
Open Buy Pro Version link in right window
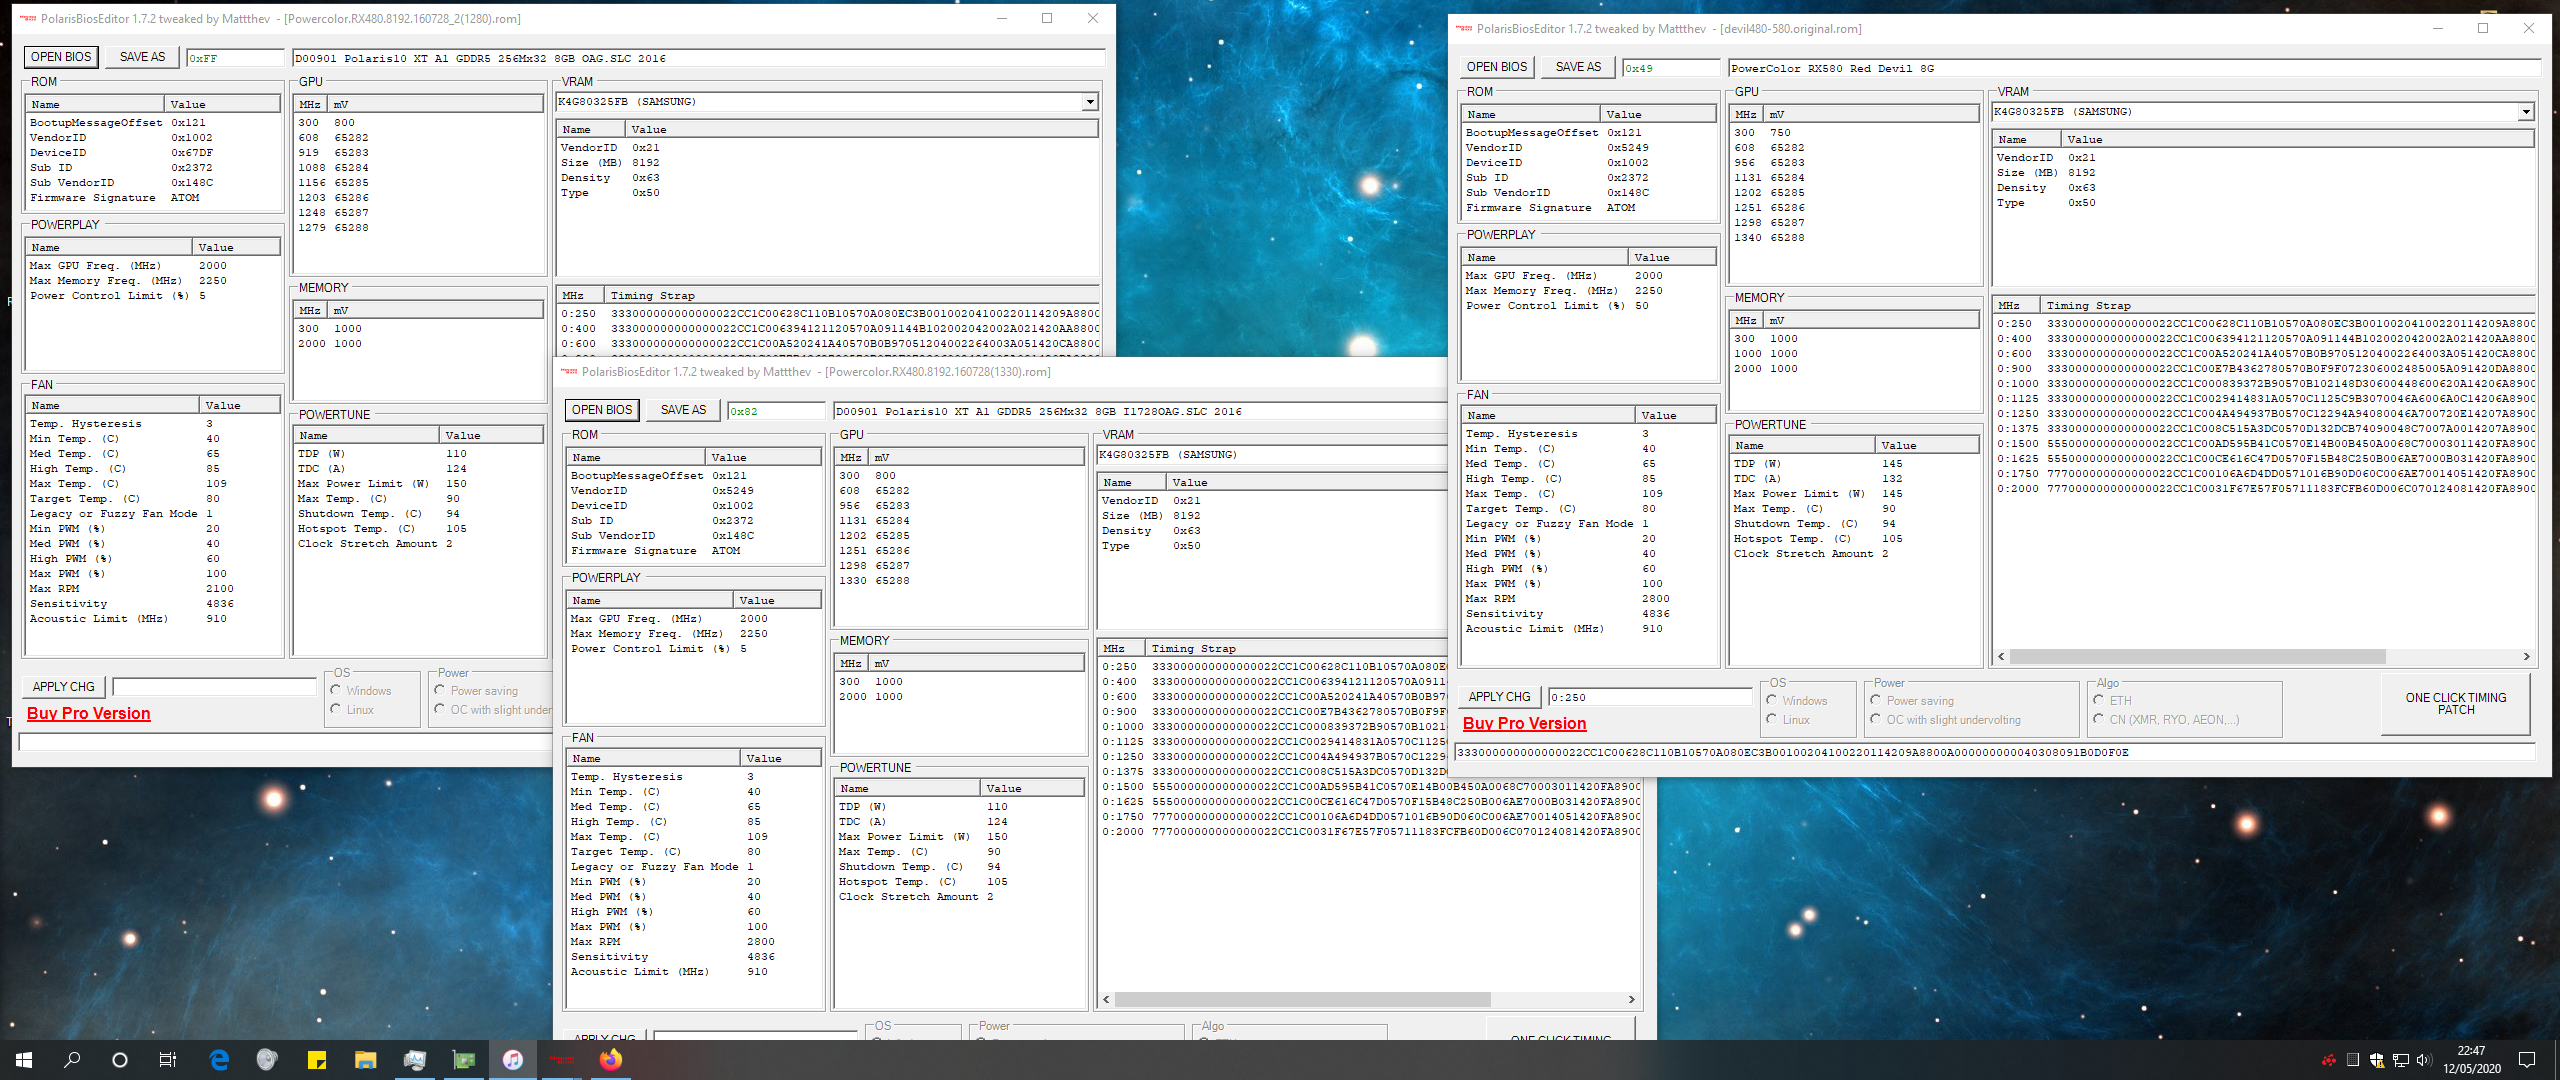click(x=1524, y=724)
